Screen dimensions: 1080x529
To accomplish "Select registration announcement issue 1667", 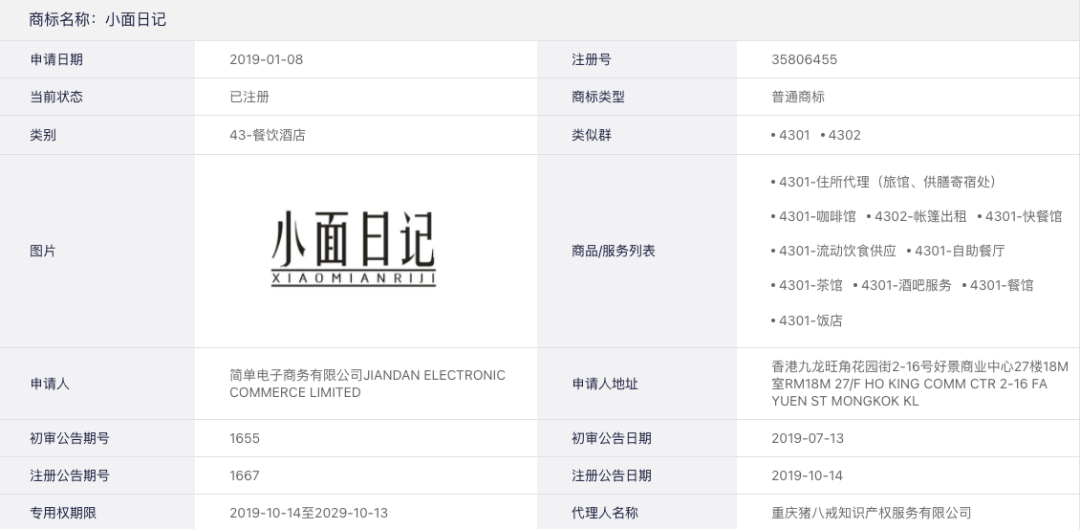I will coord(245,475).
